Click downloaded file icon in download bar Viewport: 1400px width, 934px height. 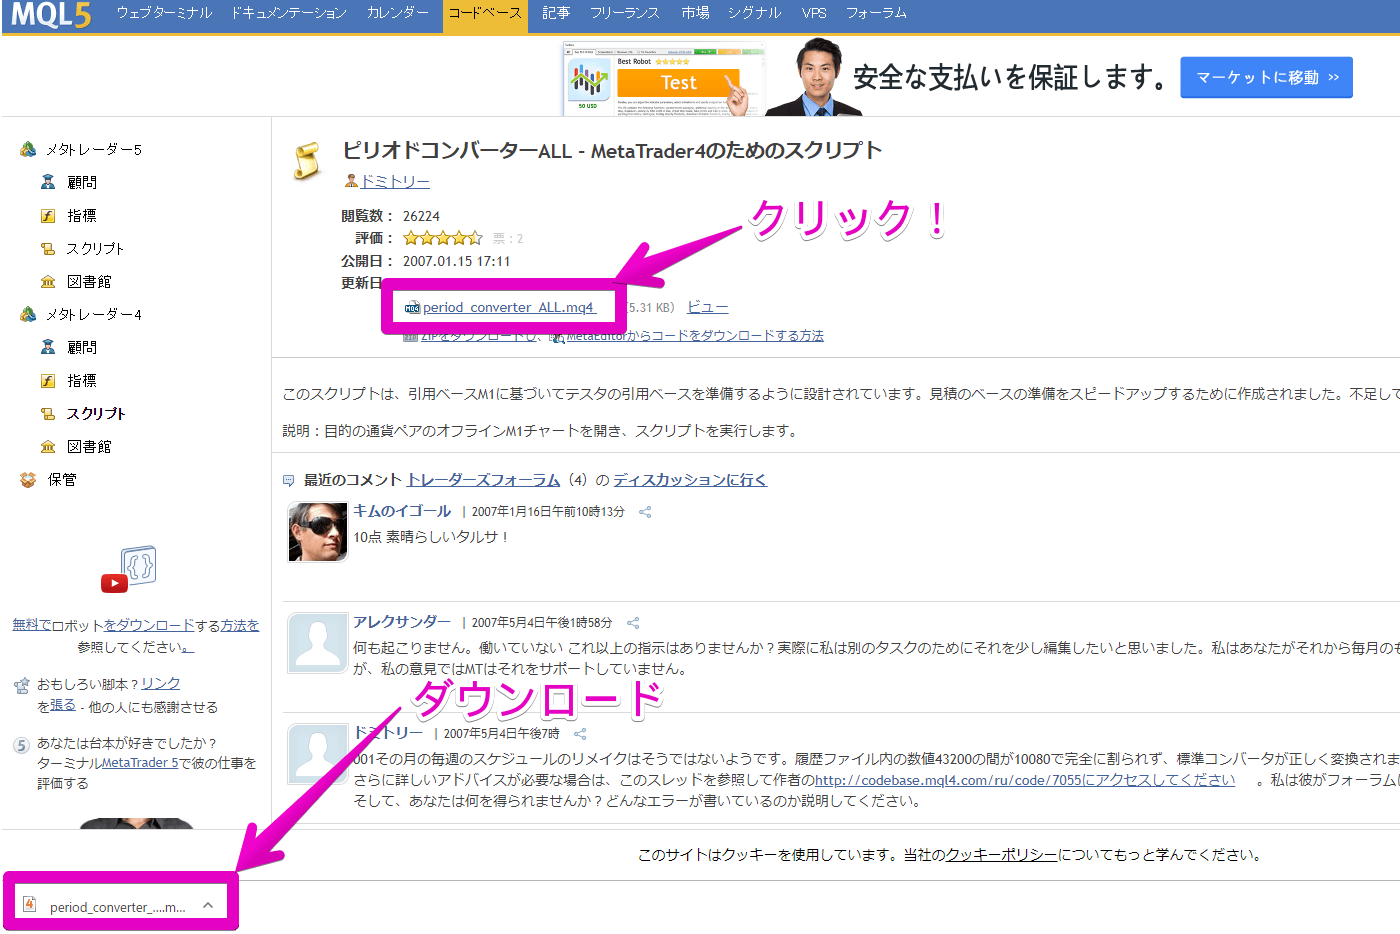30,904
